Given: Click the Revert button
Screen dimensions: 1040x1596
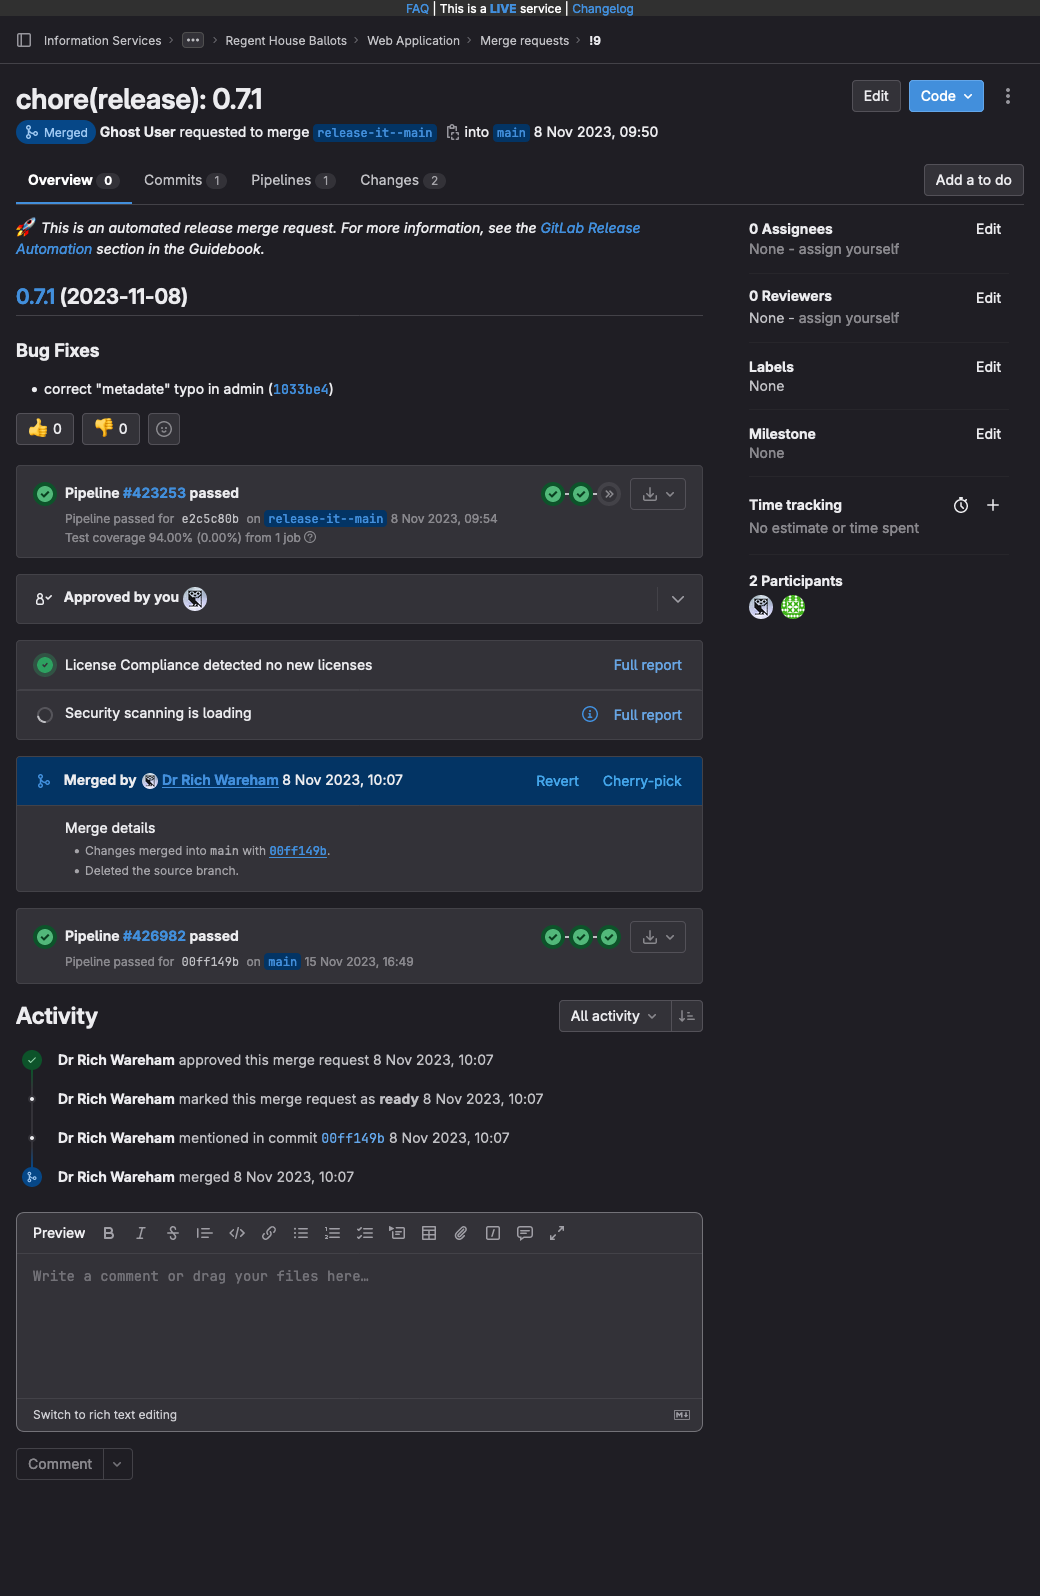Looking at the screenshot, I should tap(557, 781).
